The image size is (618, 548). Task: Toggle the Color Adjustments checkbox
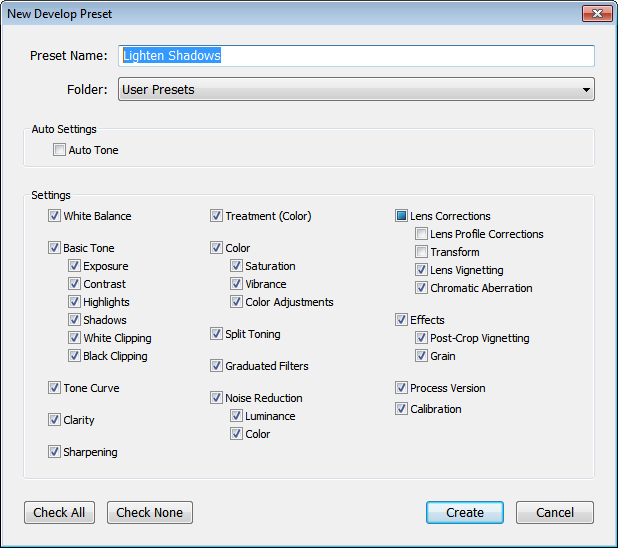click(236, 302)
